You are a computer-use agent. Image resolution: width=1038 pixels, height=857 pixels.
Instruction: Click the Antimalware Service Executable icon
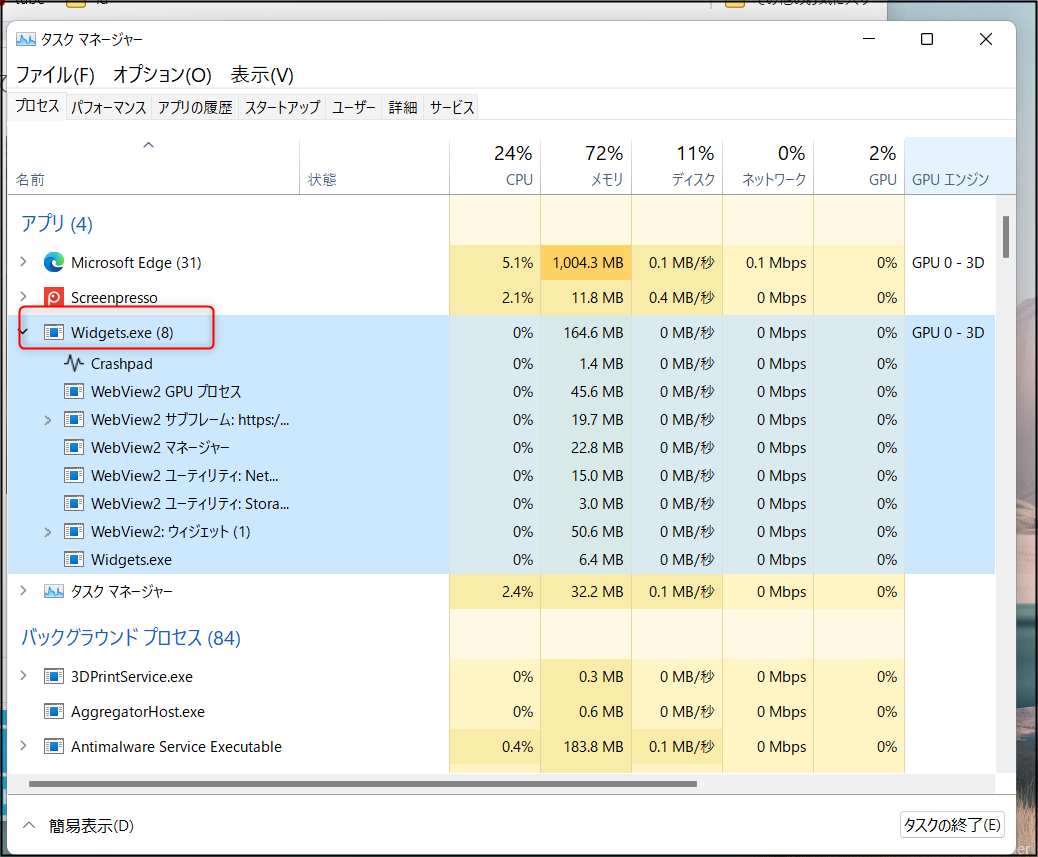coord(54,746)
